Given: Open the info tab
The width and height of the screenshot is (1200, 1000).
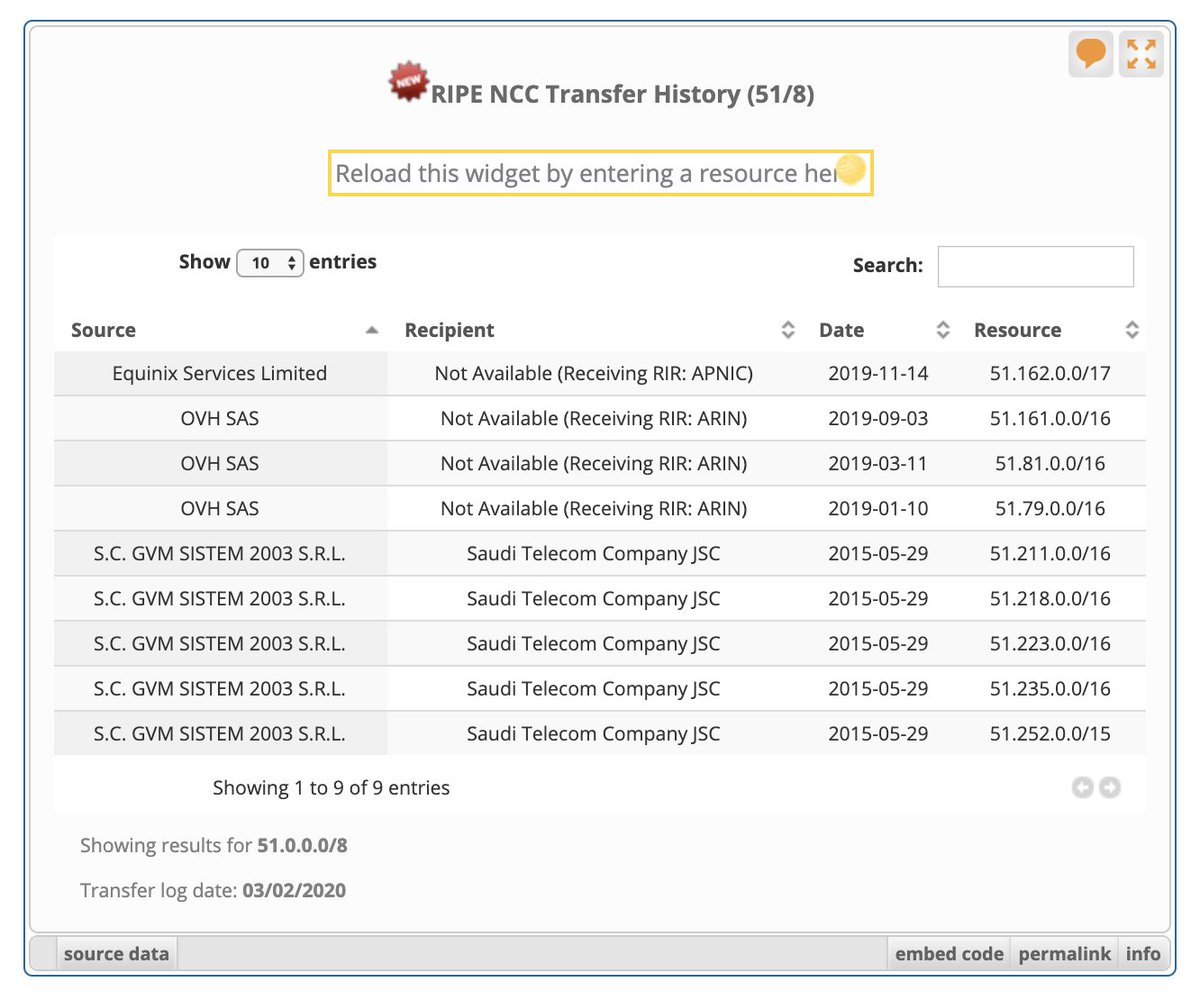Looking at the screenshot, I should click(1143, 954).
